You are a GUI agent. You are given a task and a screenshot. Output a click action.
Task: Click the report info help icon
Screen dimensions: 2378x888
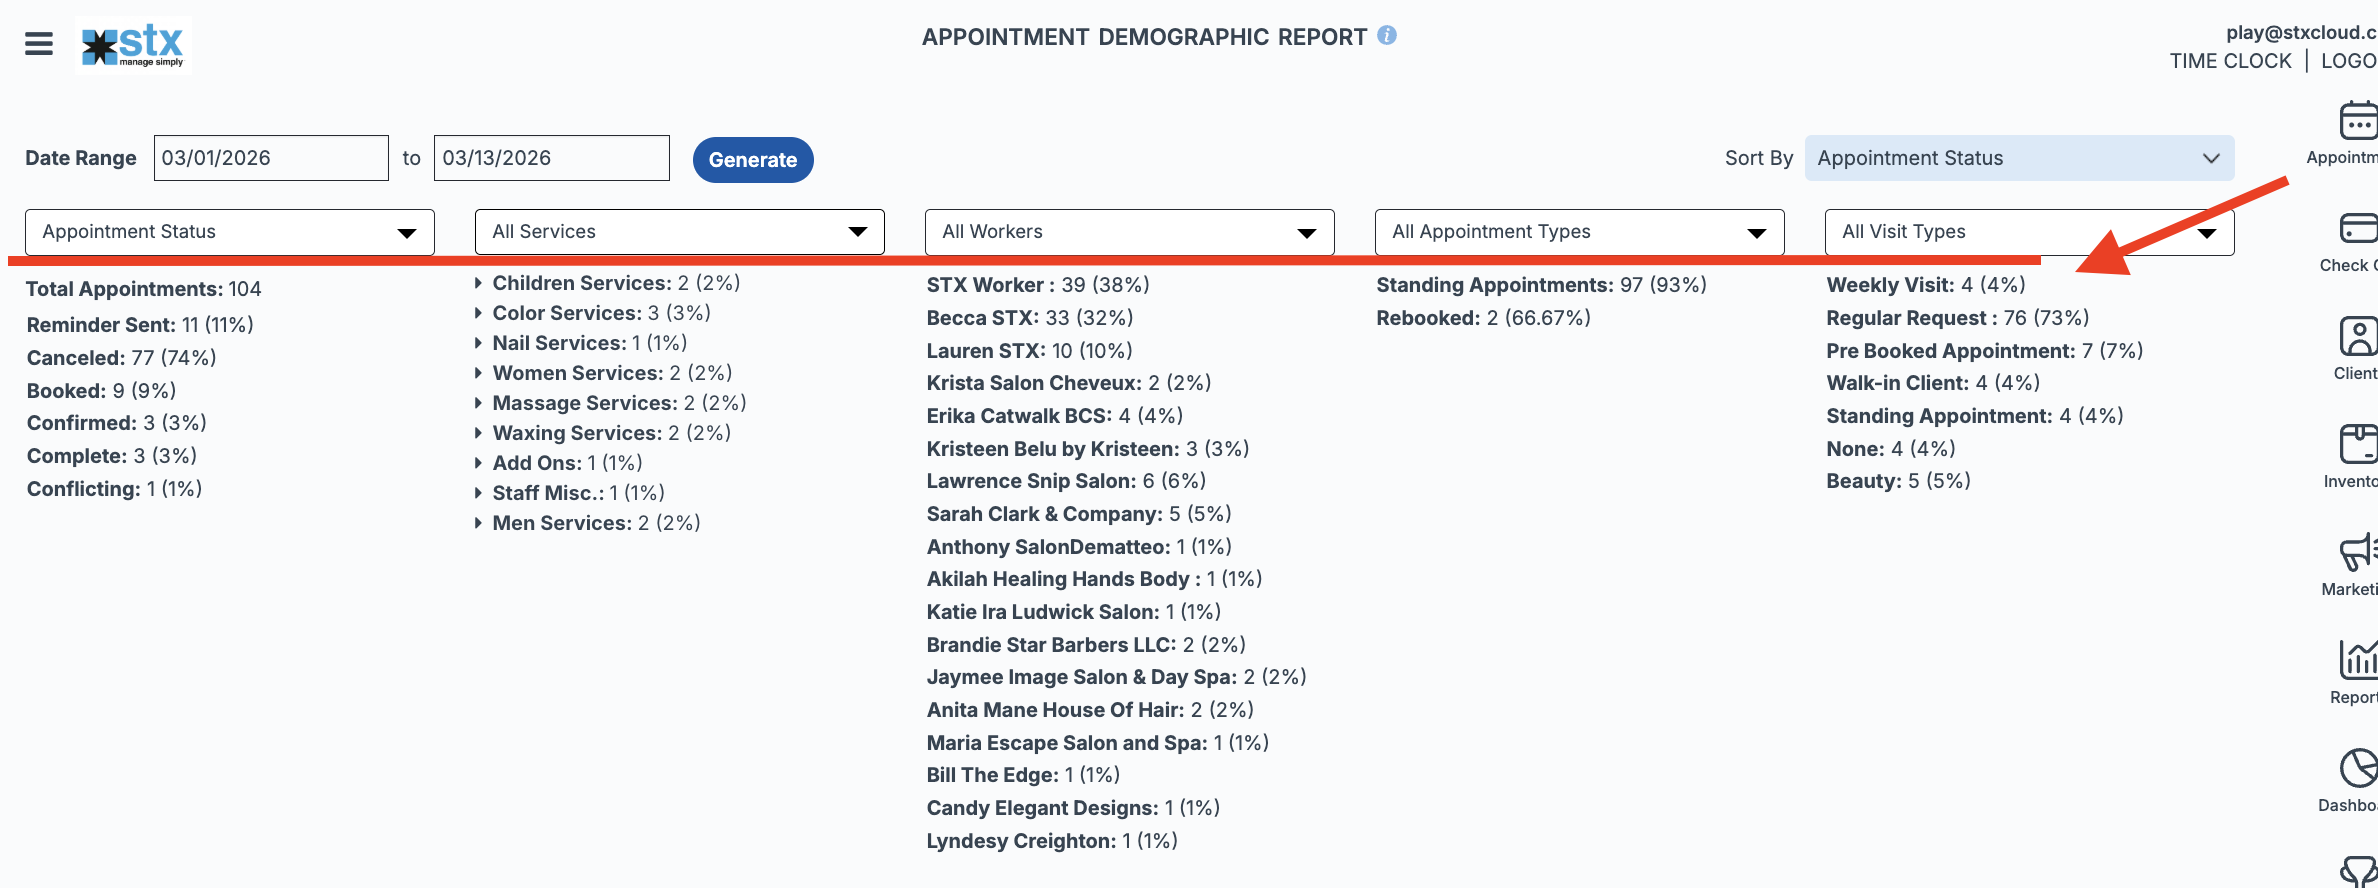[x=1387, y=35]
